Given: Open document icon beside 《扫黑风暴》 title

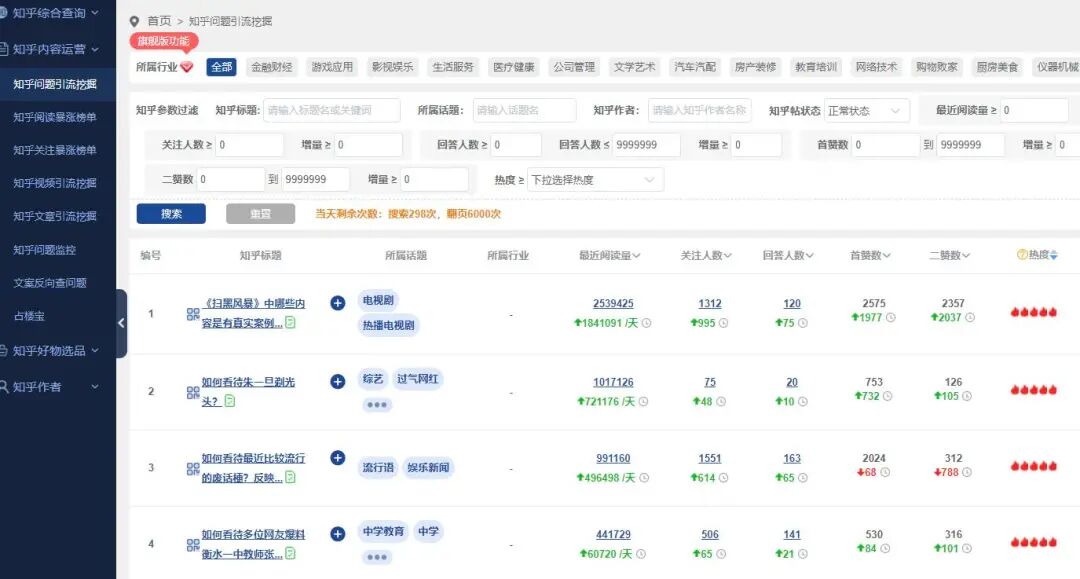Looking at the screenshot, I should pyautogui.click(x=291, y=322).
